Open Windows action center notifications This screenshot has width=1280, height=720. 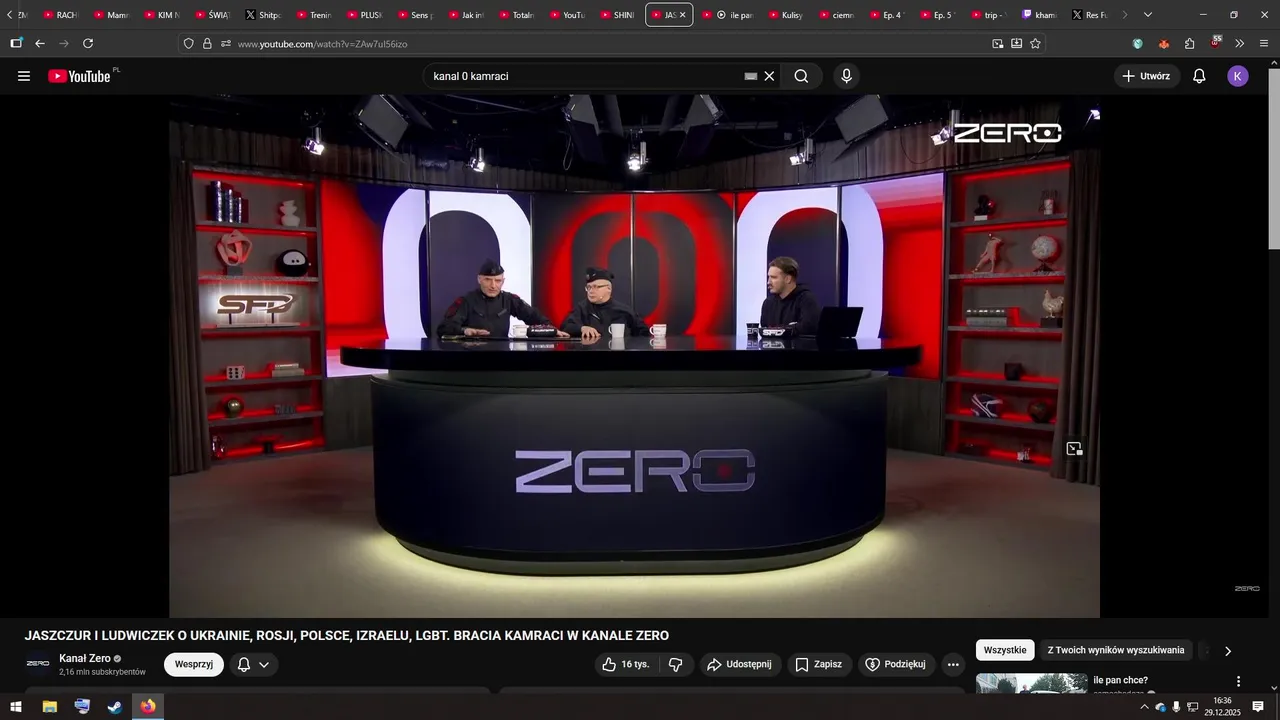coord(1258,707)
